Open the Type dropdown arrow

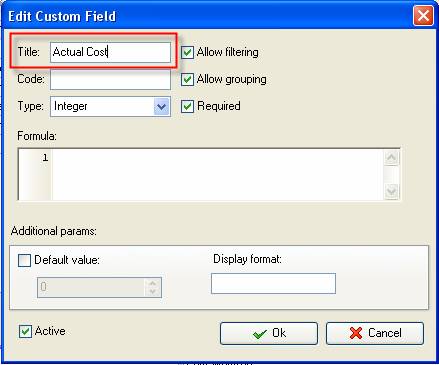[162, 107]
